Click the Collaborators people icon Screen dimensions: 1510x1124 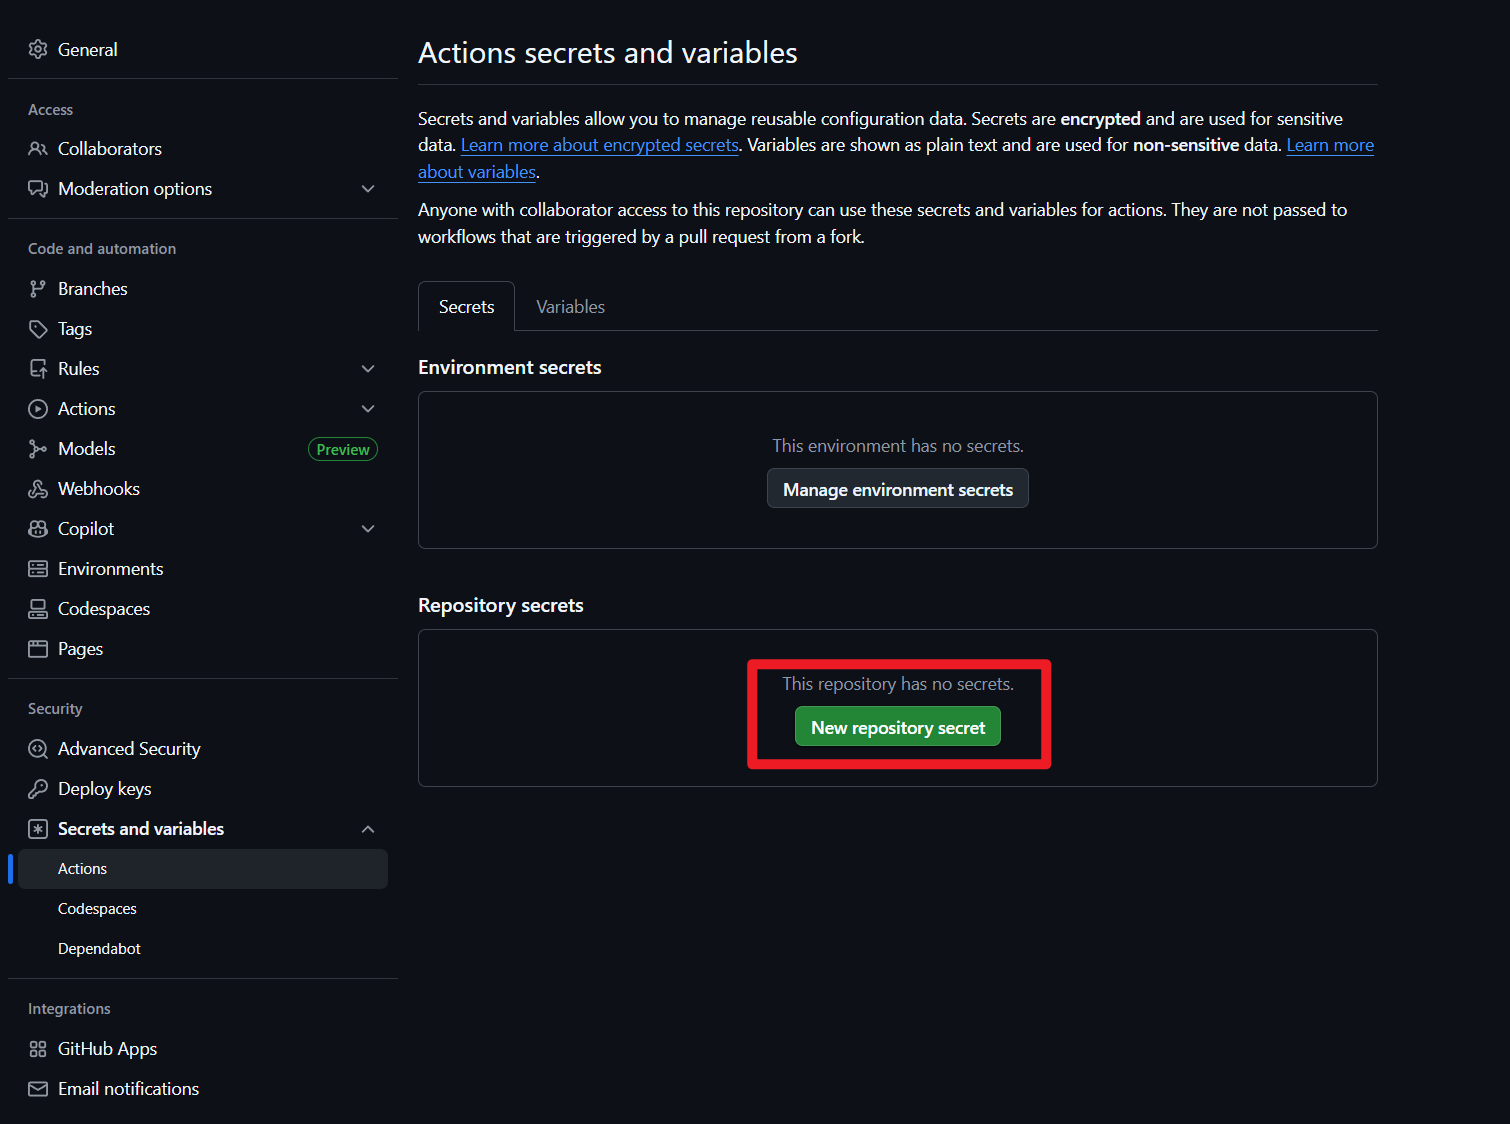click(x=38, y=149)
